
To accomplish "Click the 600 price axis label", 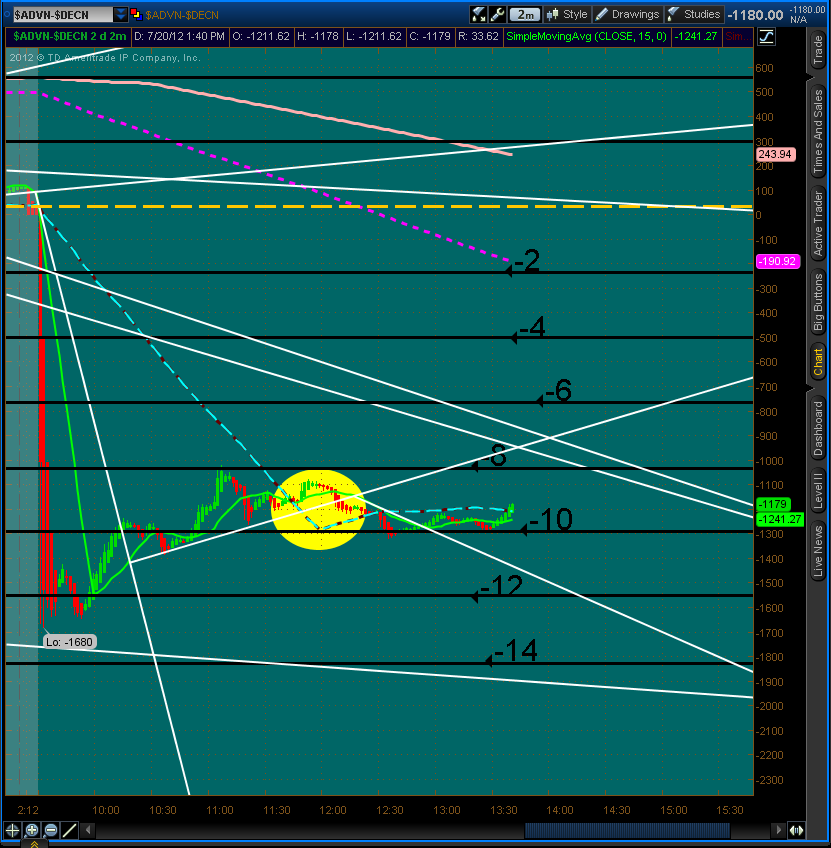I will (764, 68).
